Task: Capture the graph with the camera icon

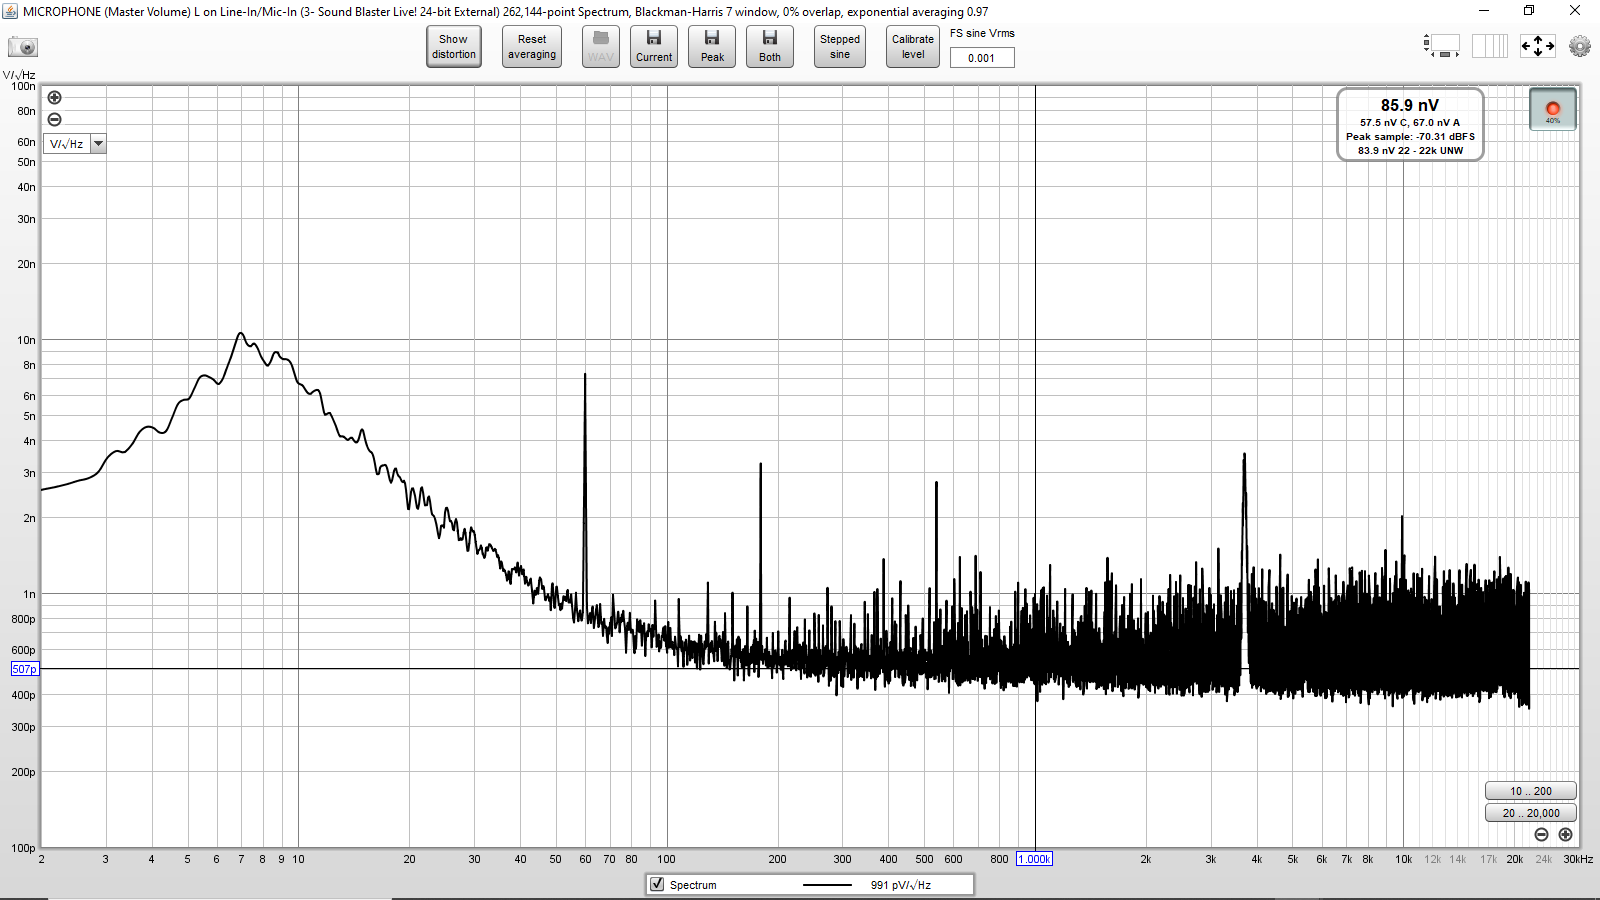Action: point(23,47)
